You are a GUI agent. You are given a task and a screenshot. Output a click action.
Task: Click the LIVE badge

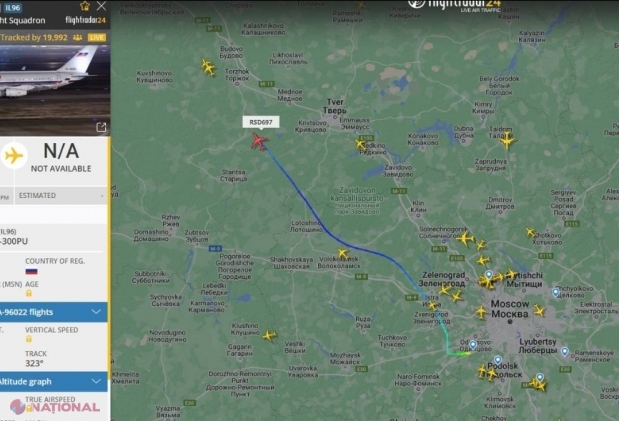coord(97,38)
